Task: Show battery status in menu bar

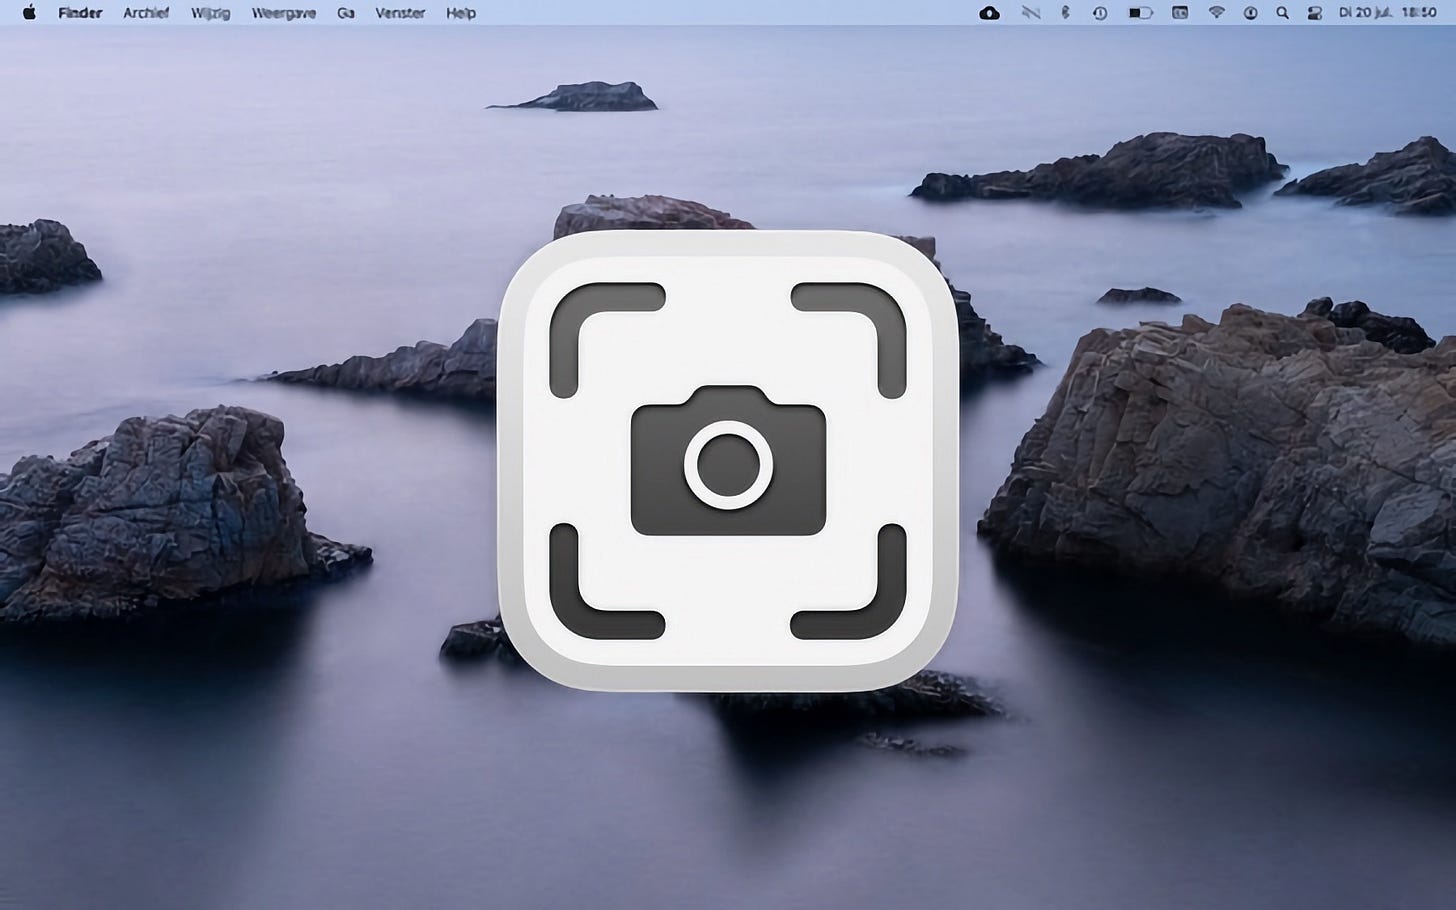Action: 1141,13
